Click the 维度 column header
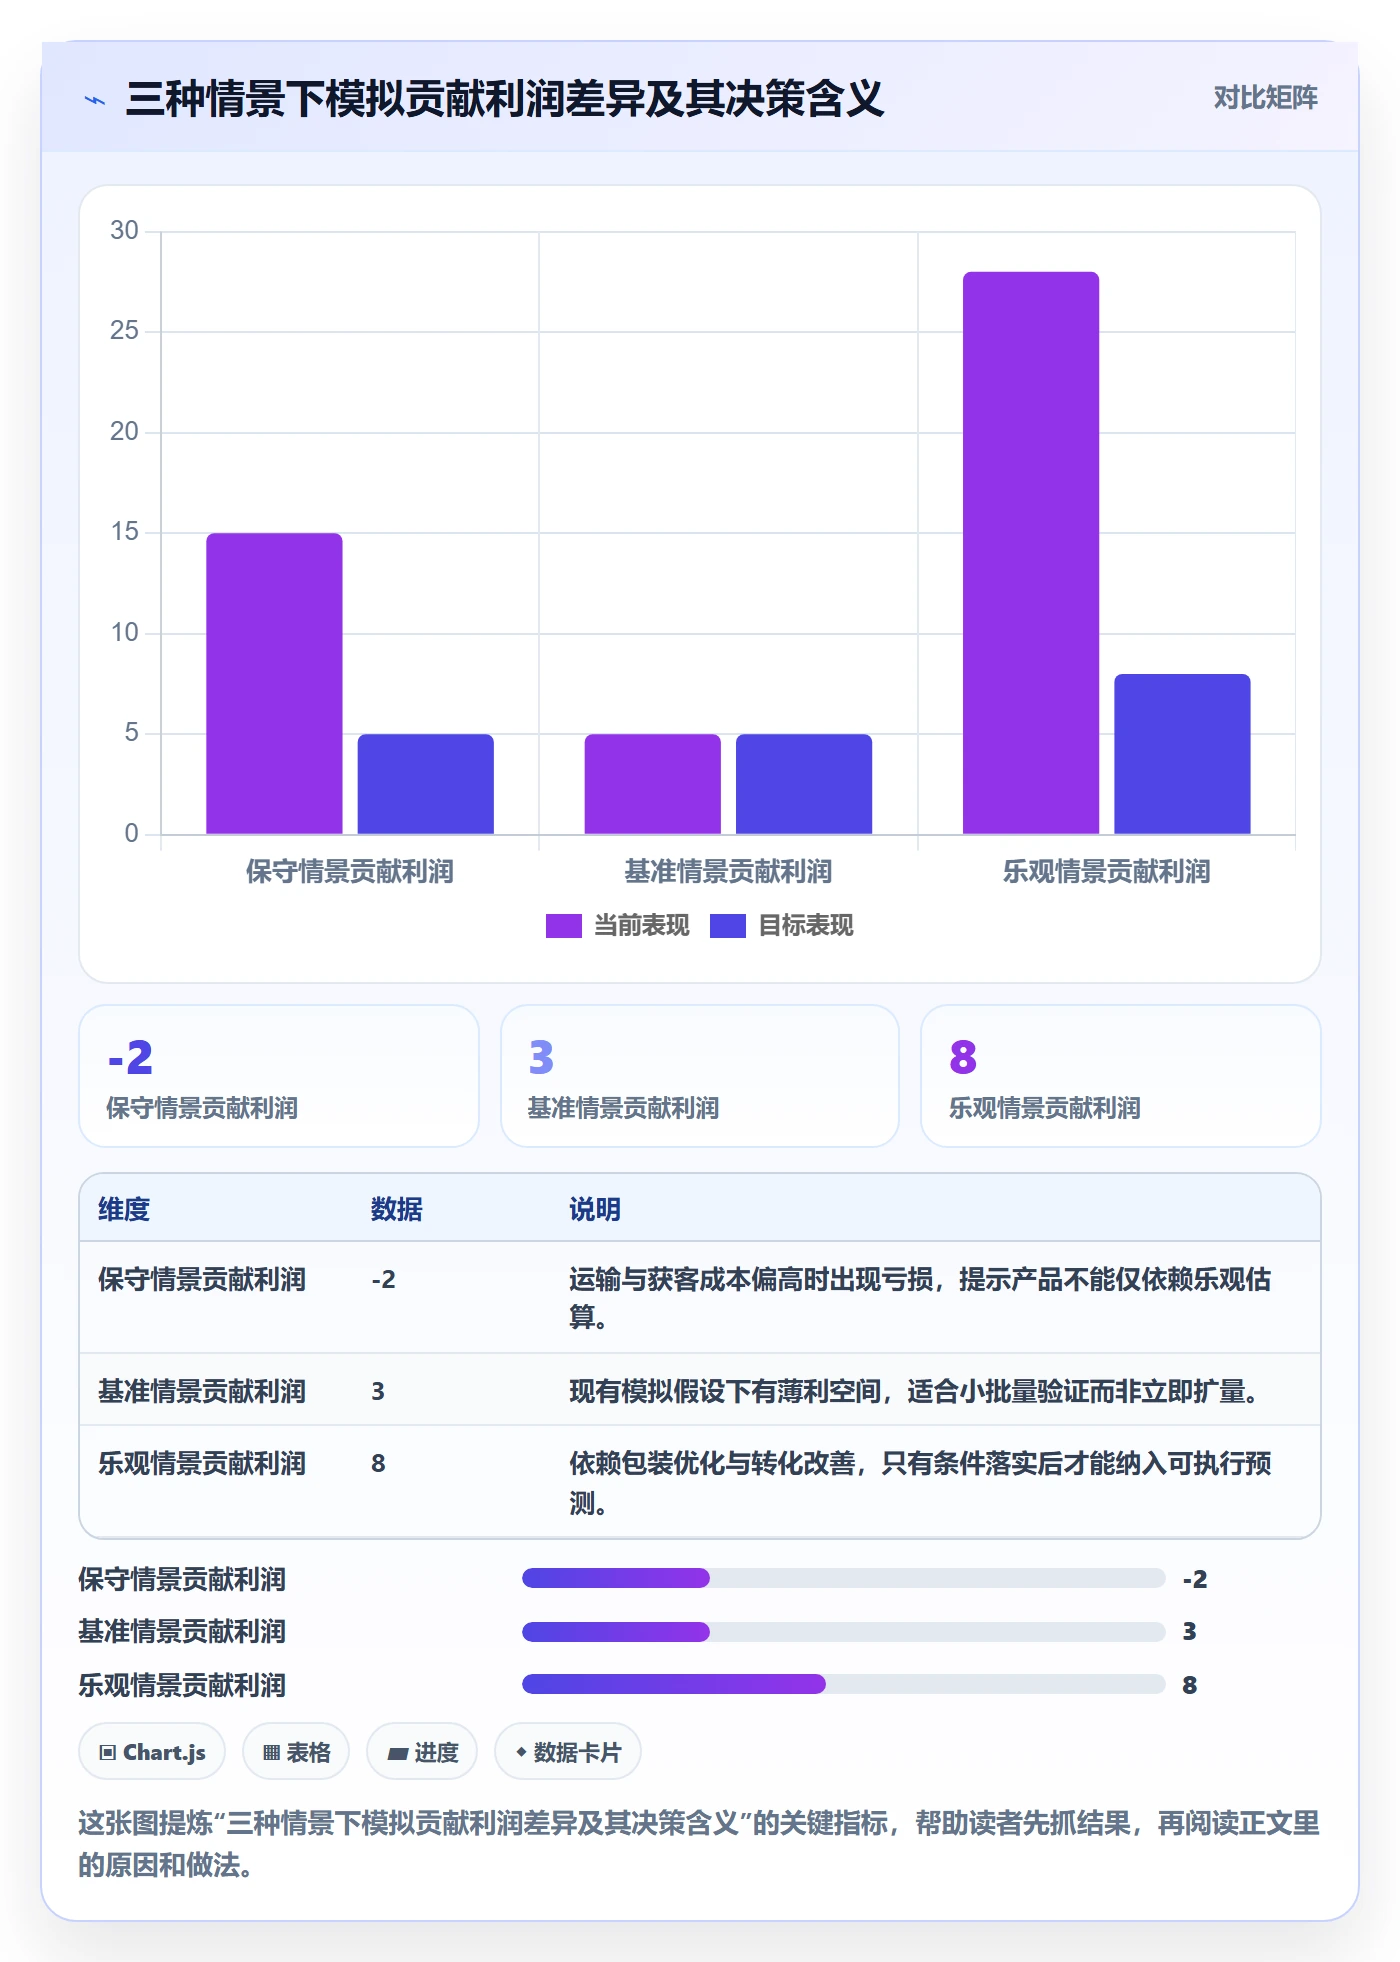Image resolution: width=1400 pixels, height=1962 pixels. point(124,1209)
